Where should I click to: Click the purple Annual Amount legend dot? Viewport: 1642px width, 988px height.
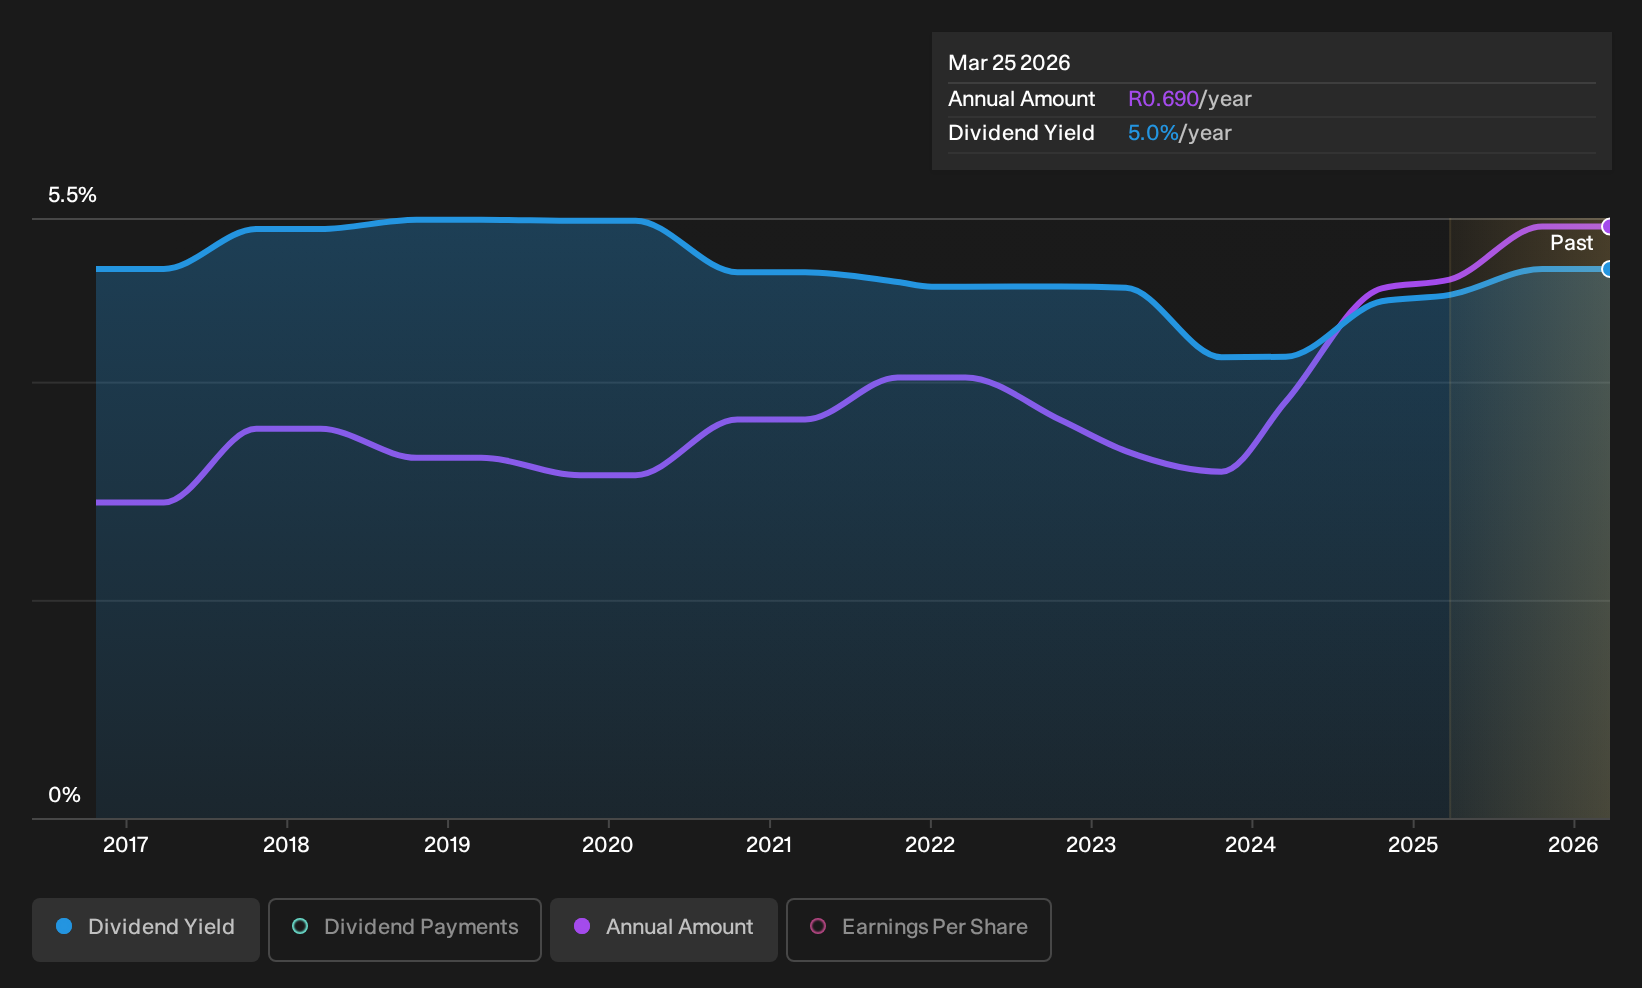582,926
